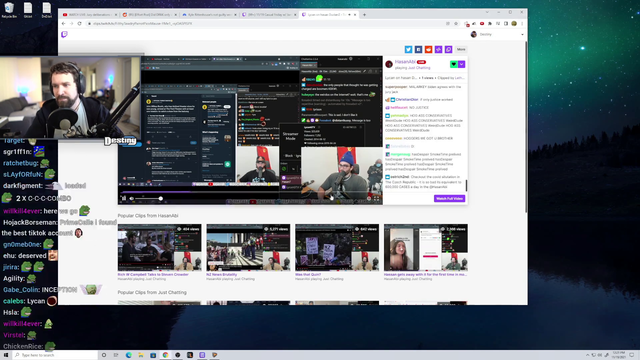Share the clip on Reddit
The image size is (640, 360).
(428, 49)
